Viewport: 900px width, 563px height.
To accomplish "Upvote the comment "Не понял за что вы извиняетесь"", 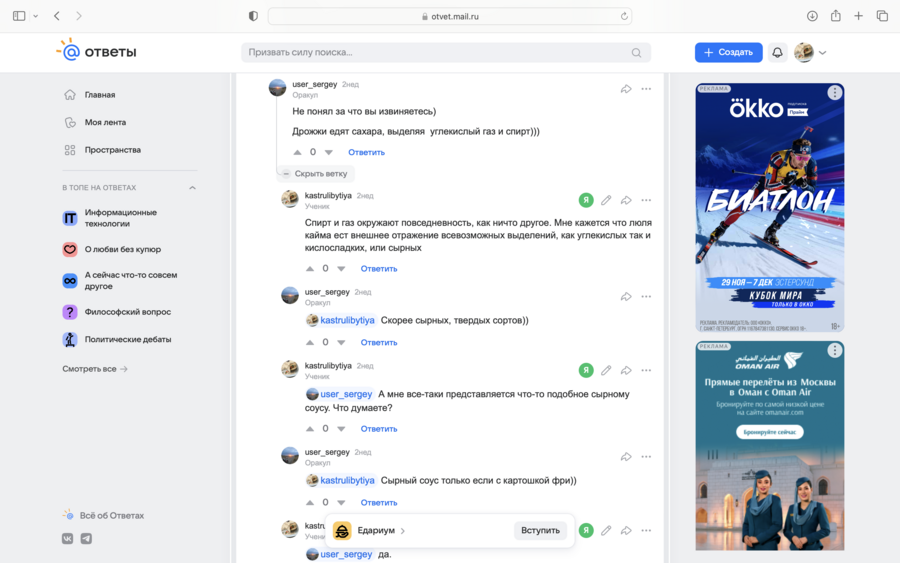I will pyautogui.click(x=297, y=152).
